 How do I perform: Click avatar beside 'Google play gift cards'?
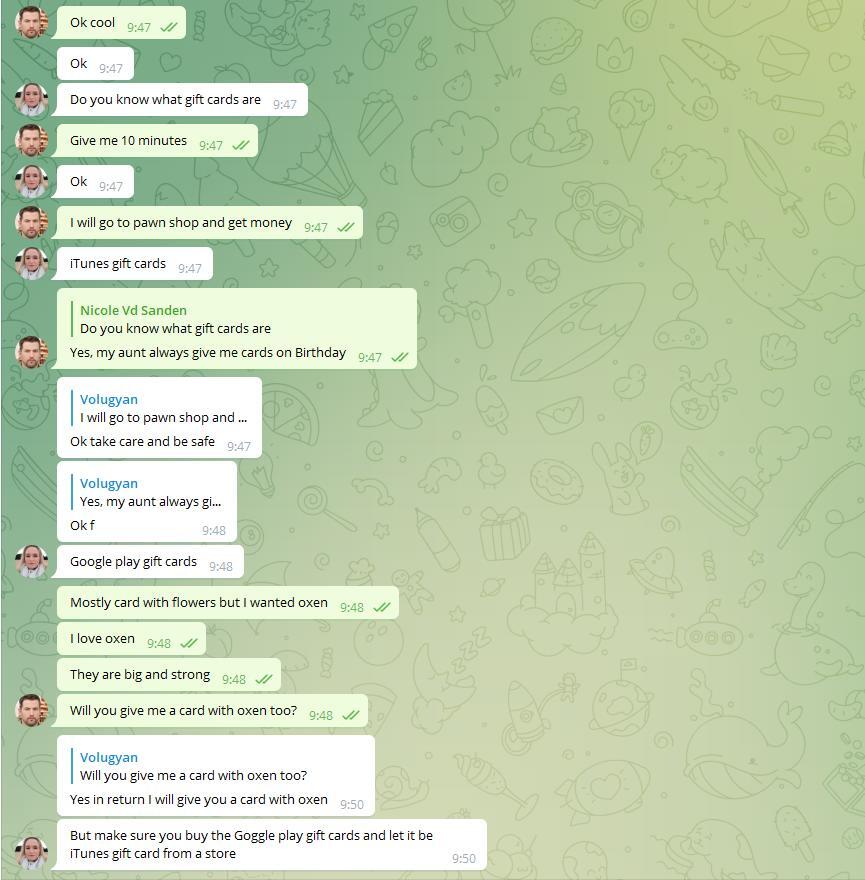coord(31,561)
